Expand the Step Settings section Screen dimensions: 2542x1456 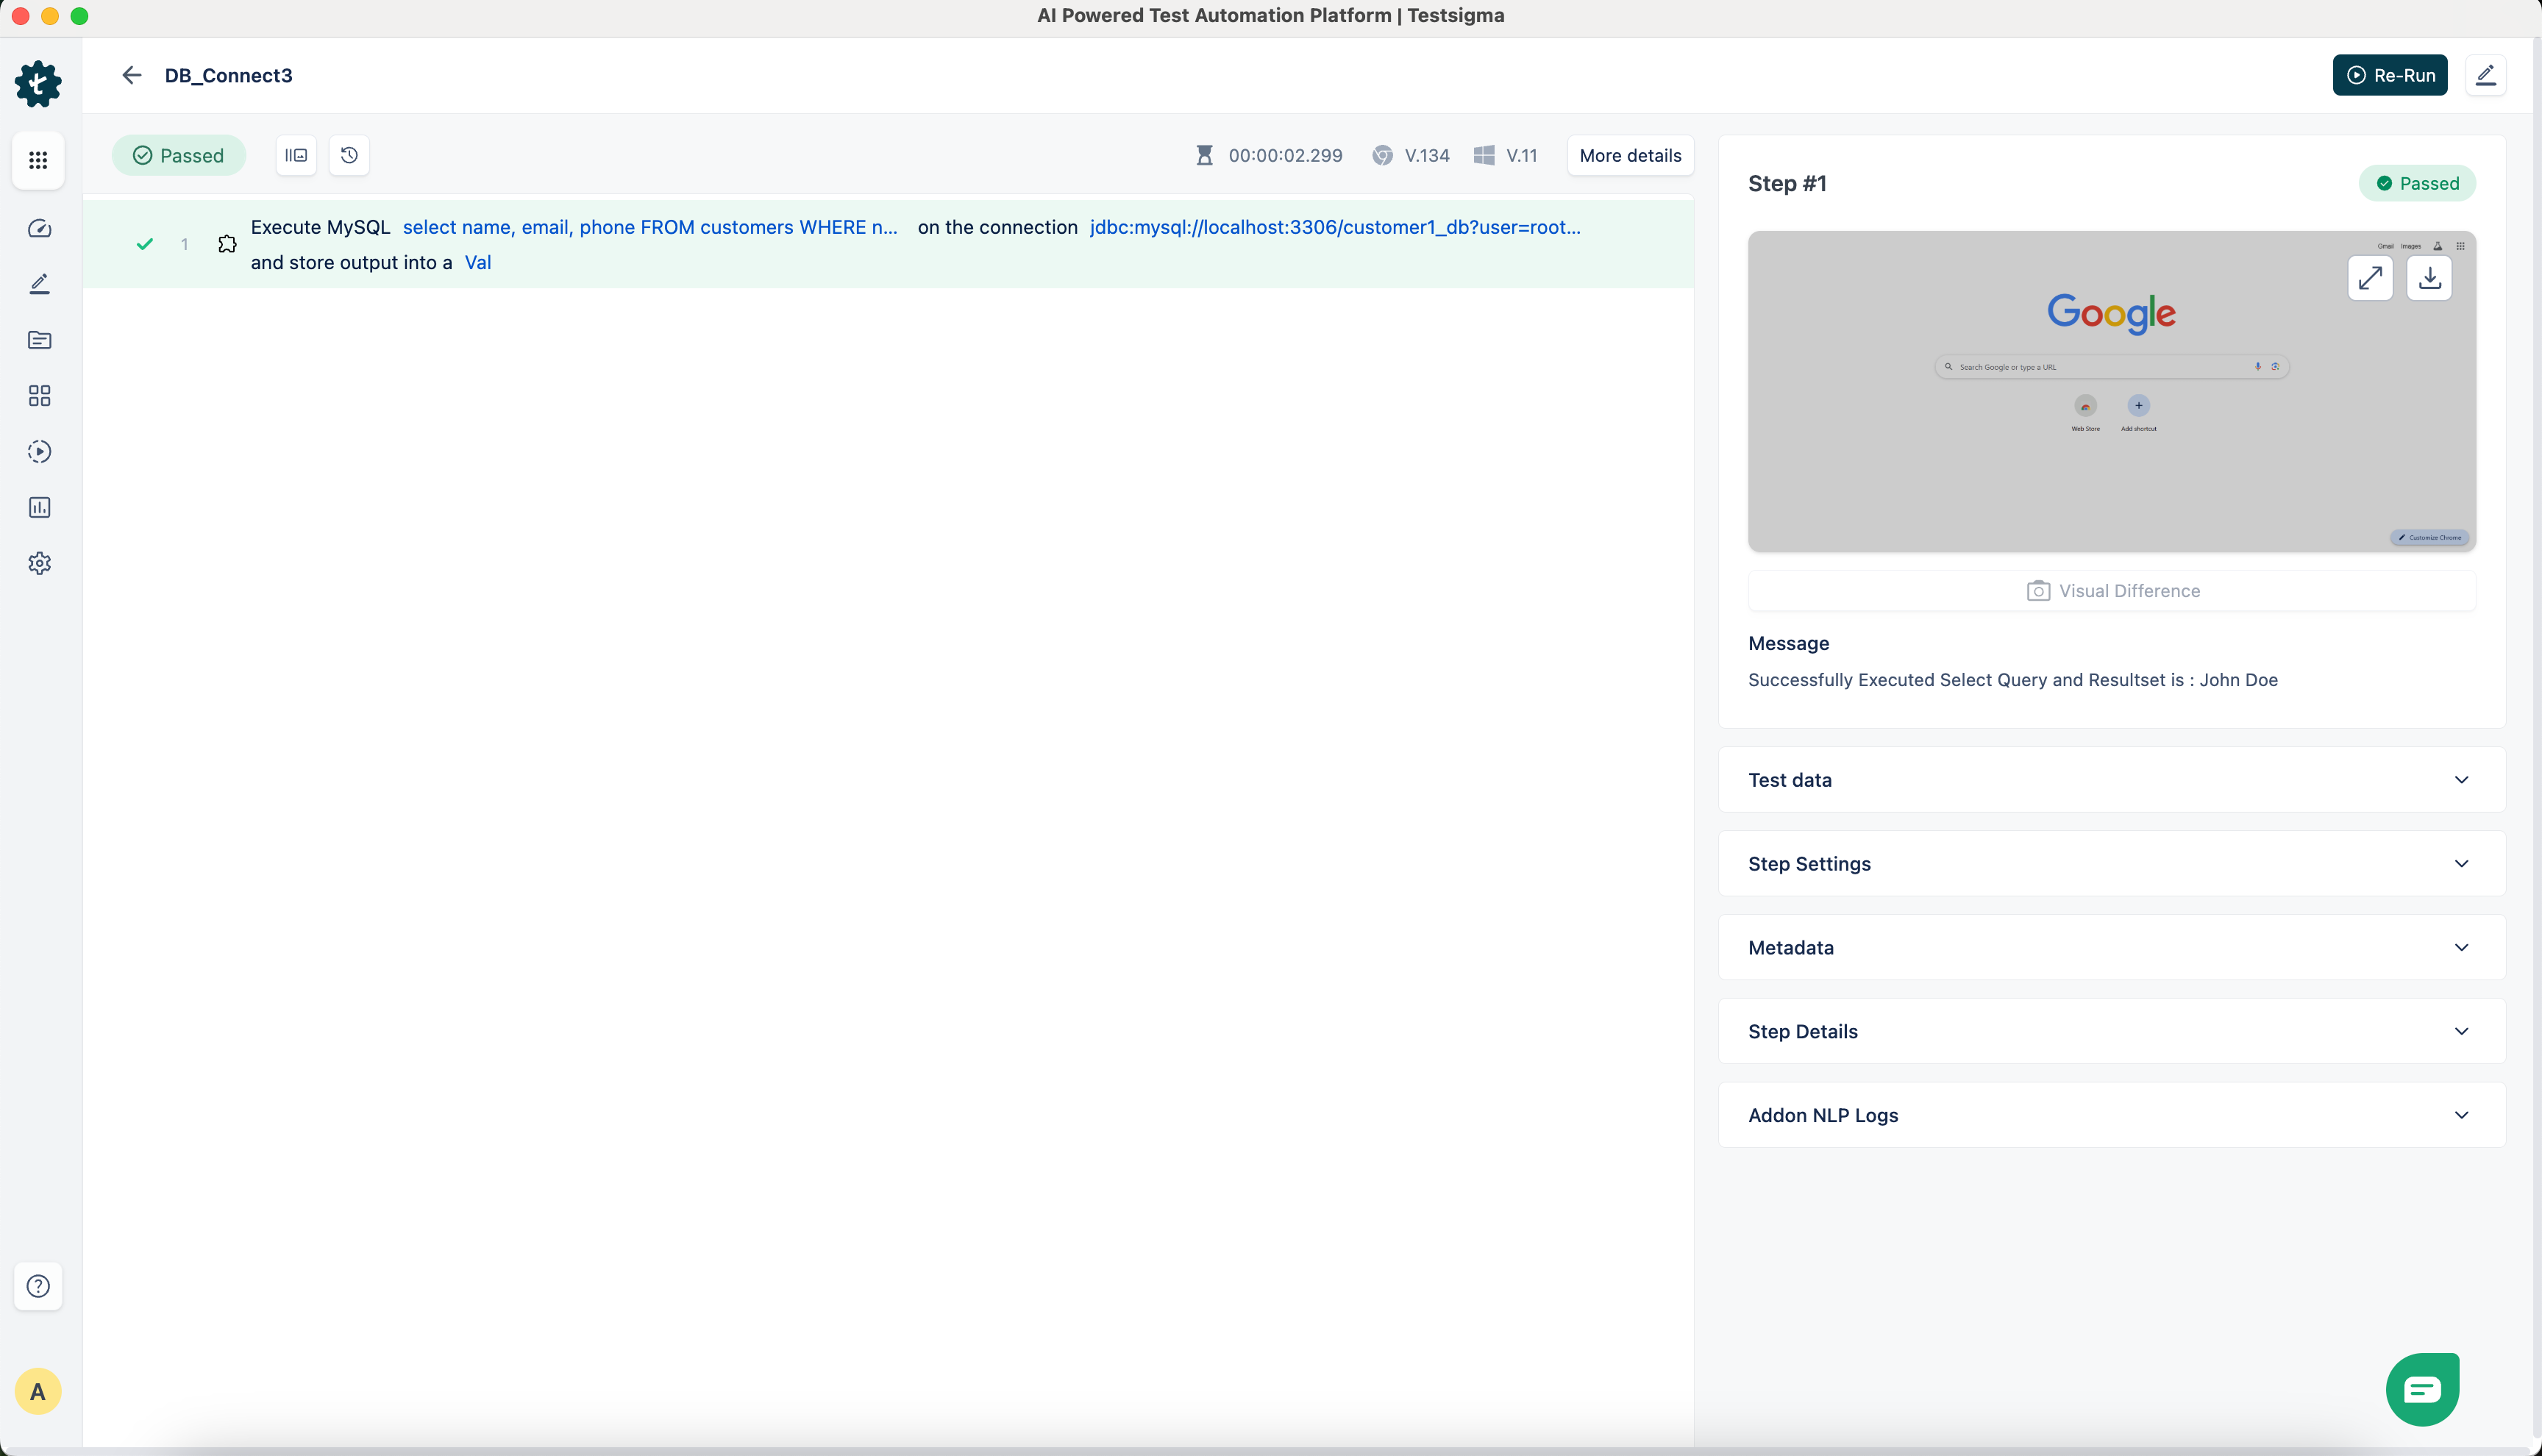[x=2111, y=863]
